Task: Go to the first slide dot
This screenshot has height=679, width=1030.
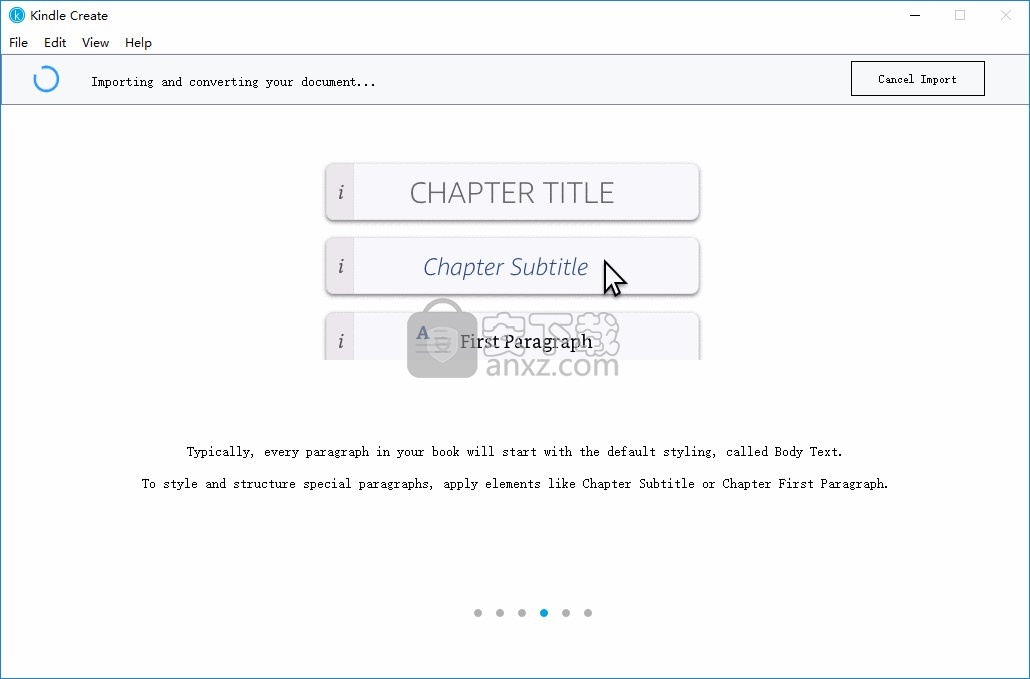Action: (x=478, y=613)
